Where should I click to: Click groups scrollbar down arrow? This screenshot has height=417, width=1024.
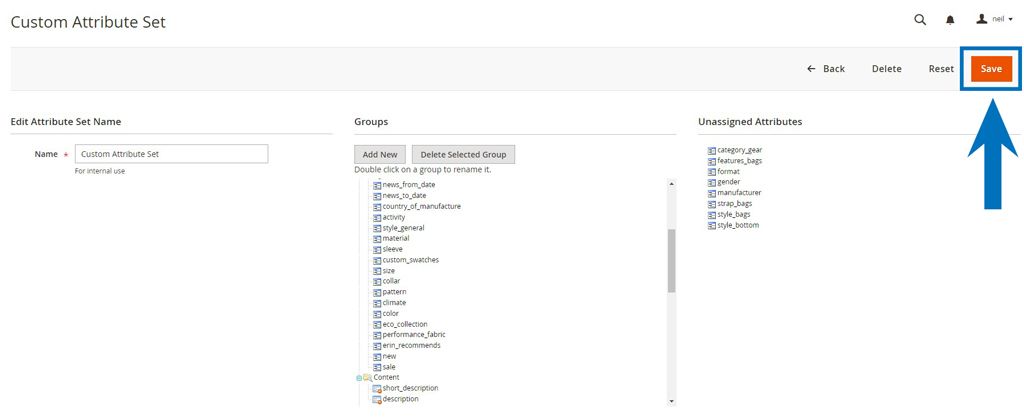tap(671, 401)
